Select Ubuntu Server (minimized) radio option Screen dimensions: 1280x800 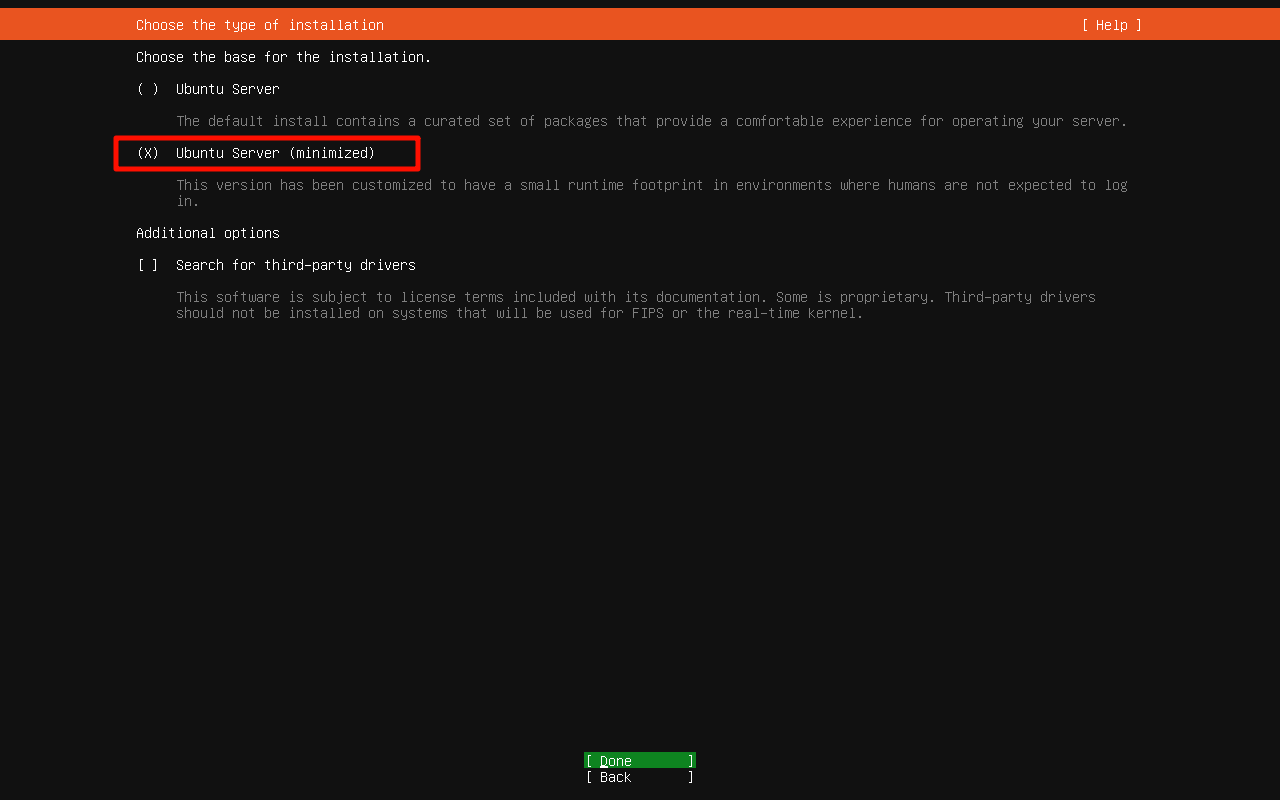[x=256, y=153]
